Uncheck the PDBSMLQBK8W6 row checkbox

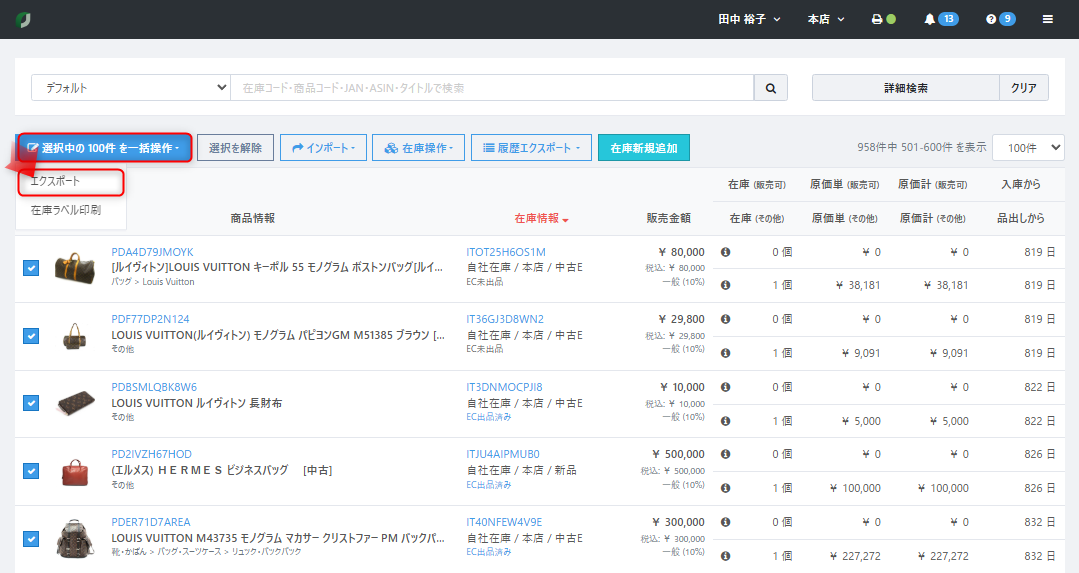31,403
